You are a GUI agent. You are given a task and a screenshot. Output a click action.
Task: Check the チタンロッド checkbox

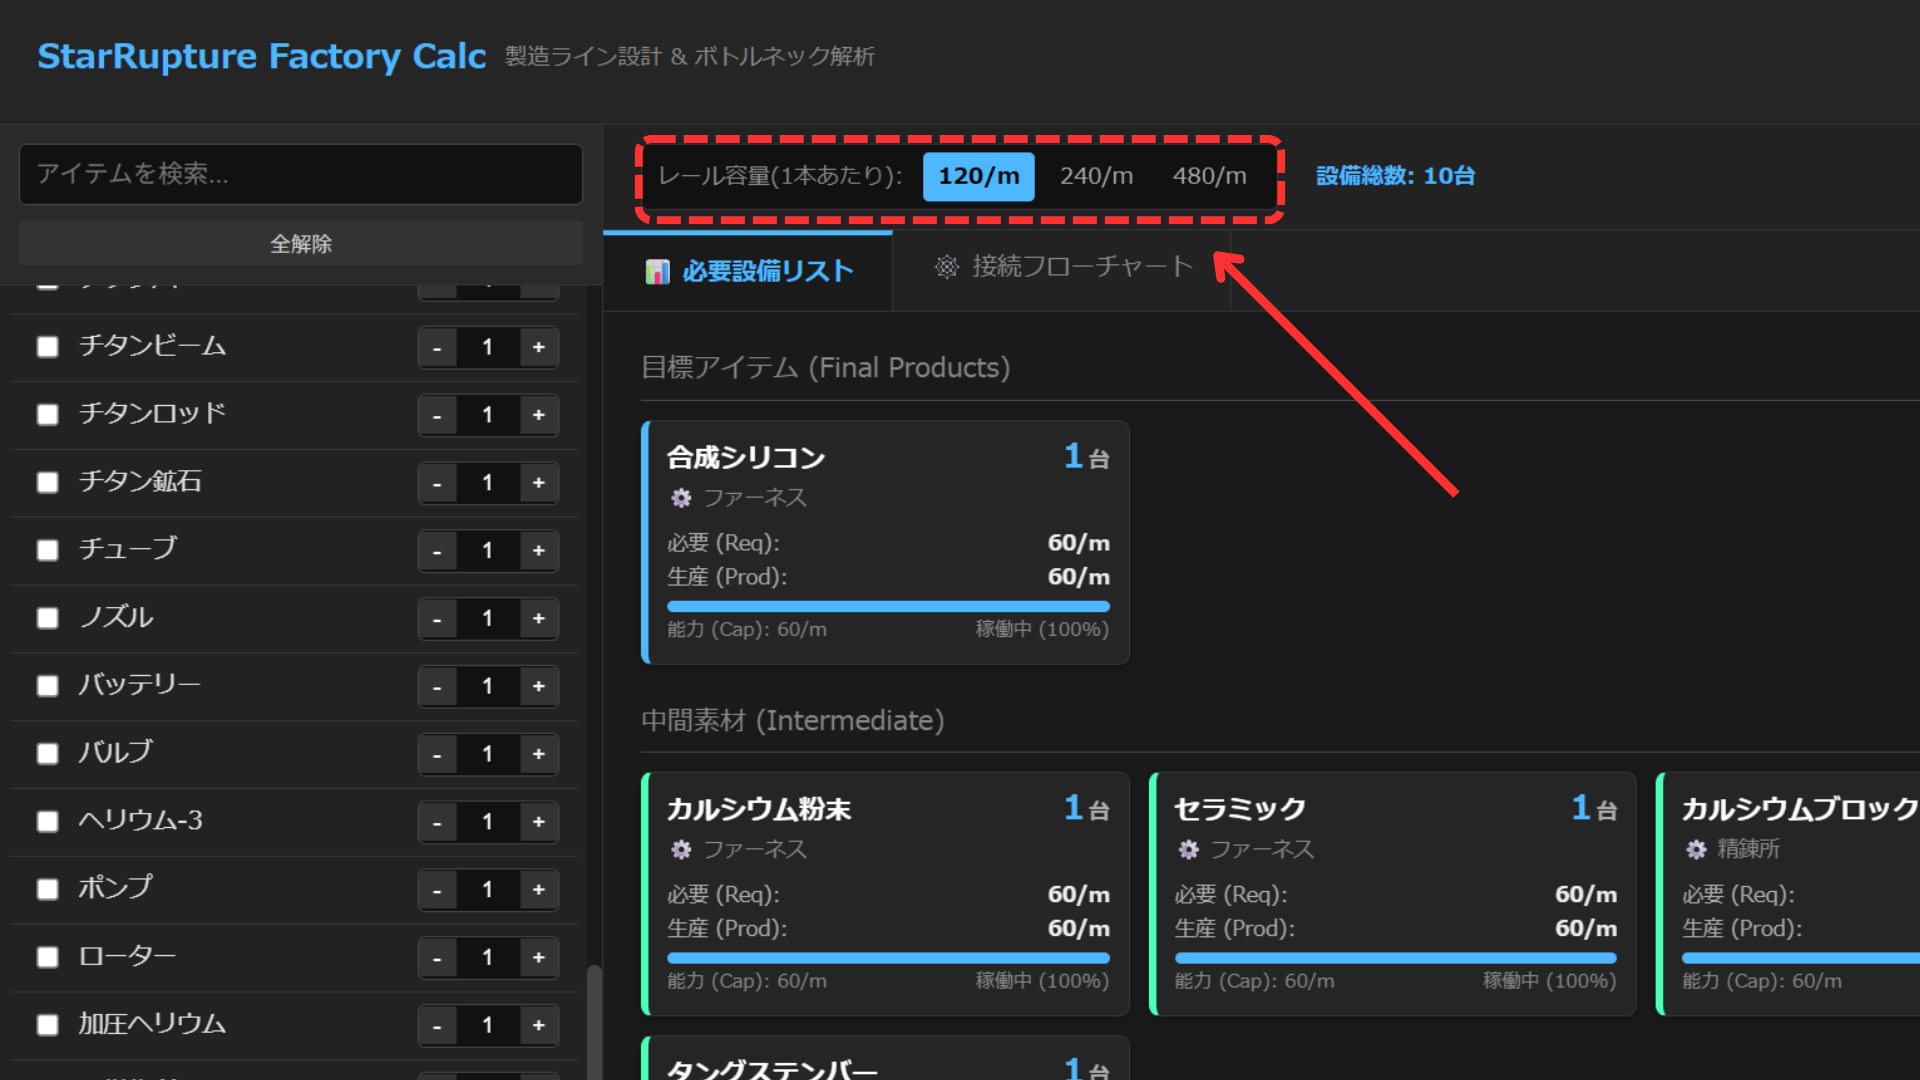(x=47, y=414)
